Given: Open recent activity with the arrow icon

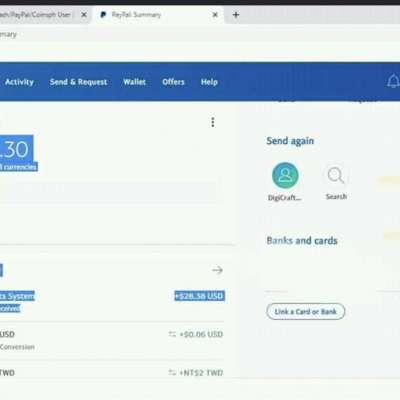Looking at the screenshot, I should [x=217, y=270].
